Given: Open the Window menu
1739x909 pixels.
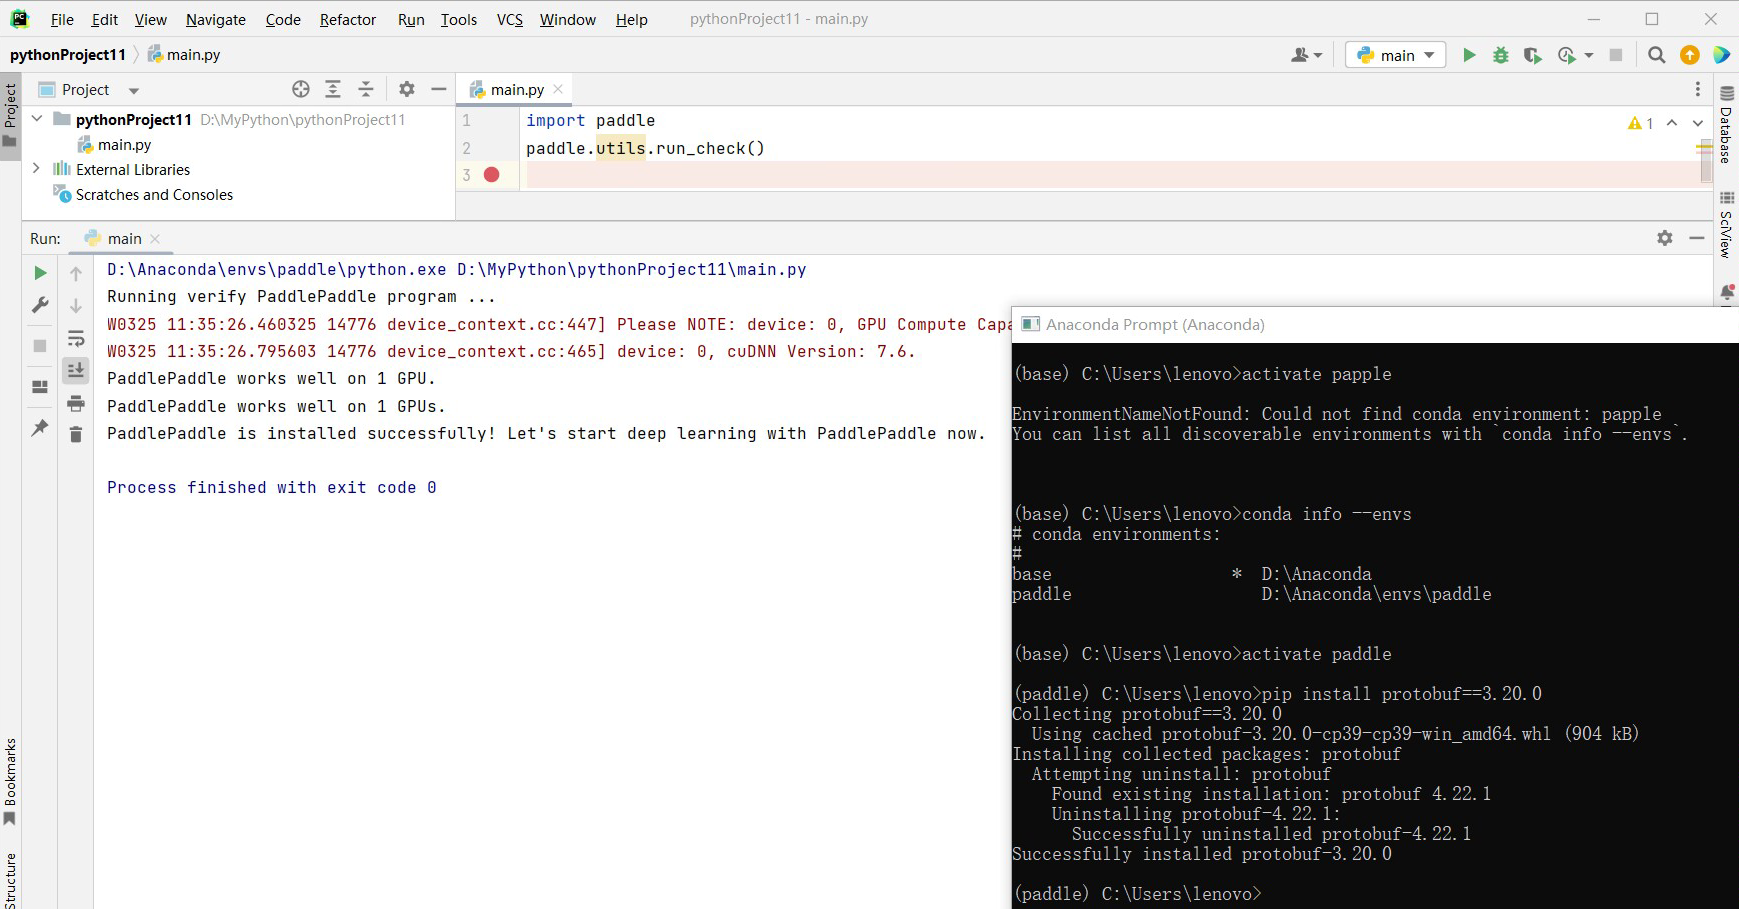Looking at the screenshot, I should click(568, 19).
